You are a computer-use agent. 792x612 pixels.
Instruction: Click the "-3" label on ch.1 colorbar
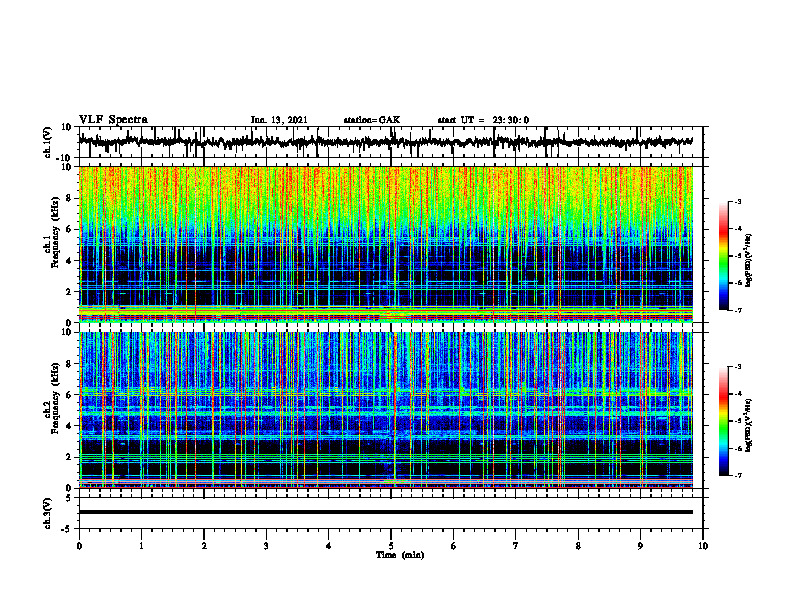pos(738,201)
